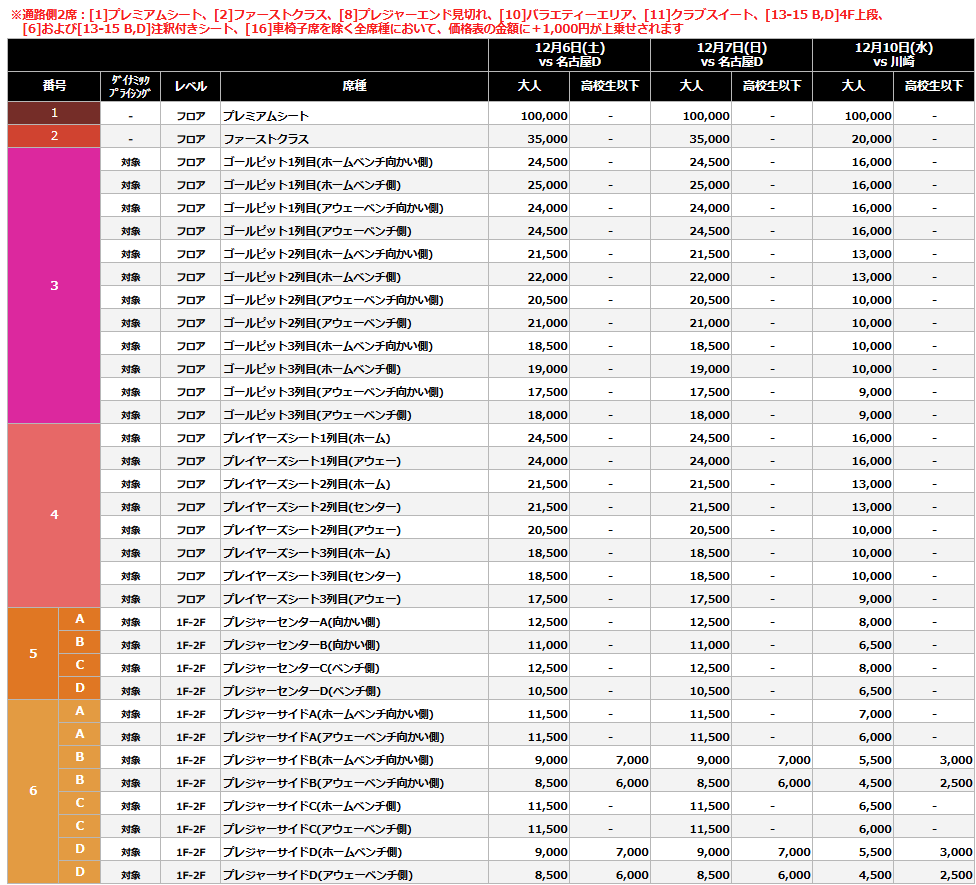976x885 pixels.
Task: Click the red number 2 cell
Action: pyautogui.click(x=54, y=136)
